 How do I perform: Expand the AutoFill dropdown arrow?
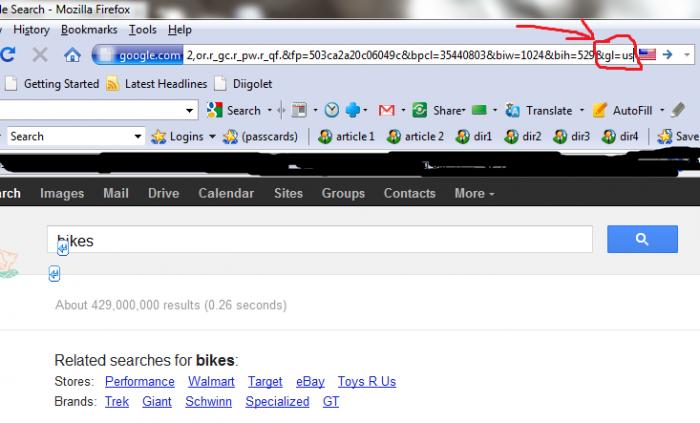[x=662, y=110]
